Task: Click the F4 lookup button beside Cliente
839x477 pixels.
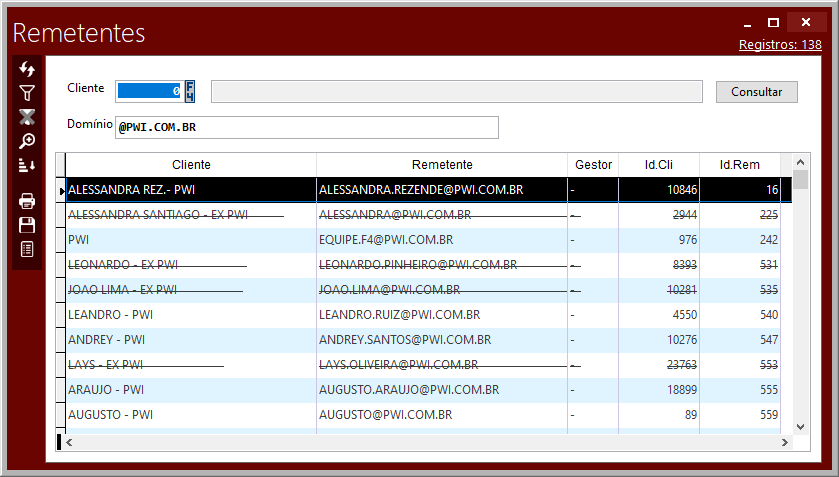Action: [190, 91]
